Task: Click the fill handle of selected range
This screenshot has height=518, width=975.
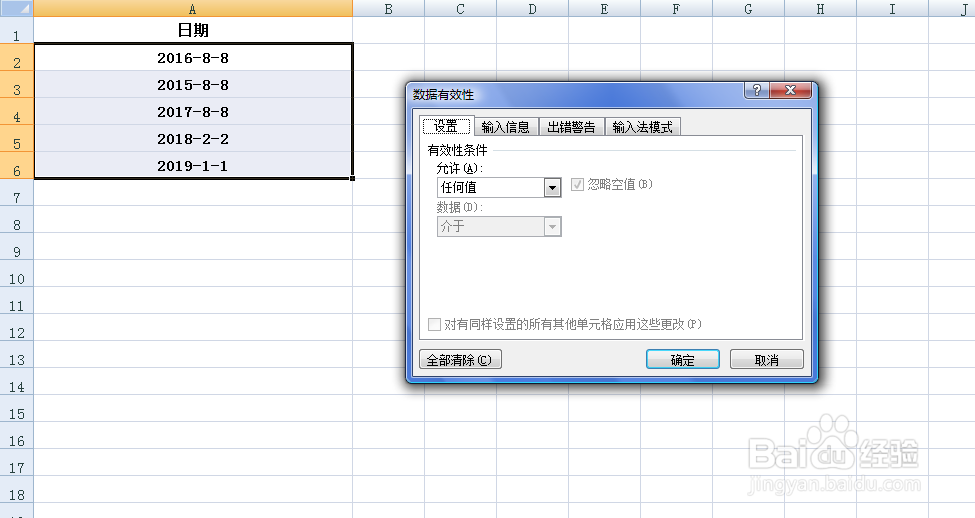Action: pyautogui.click(x=353, y=178)
